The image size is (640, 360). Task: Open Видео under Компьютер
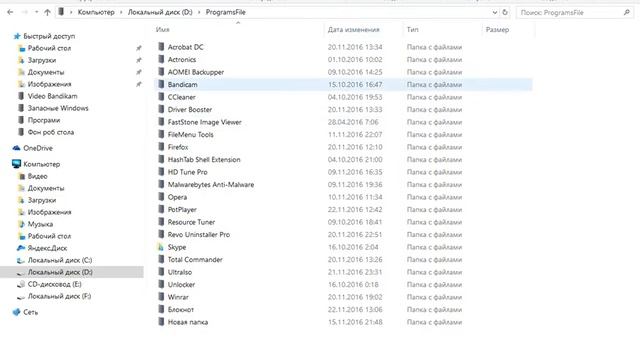(38, 176)
